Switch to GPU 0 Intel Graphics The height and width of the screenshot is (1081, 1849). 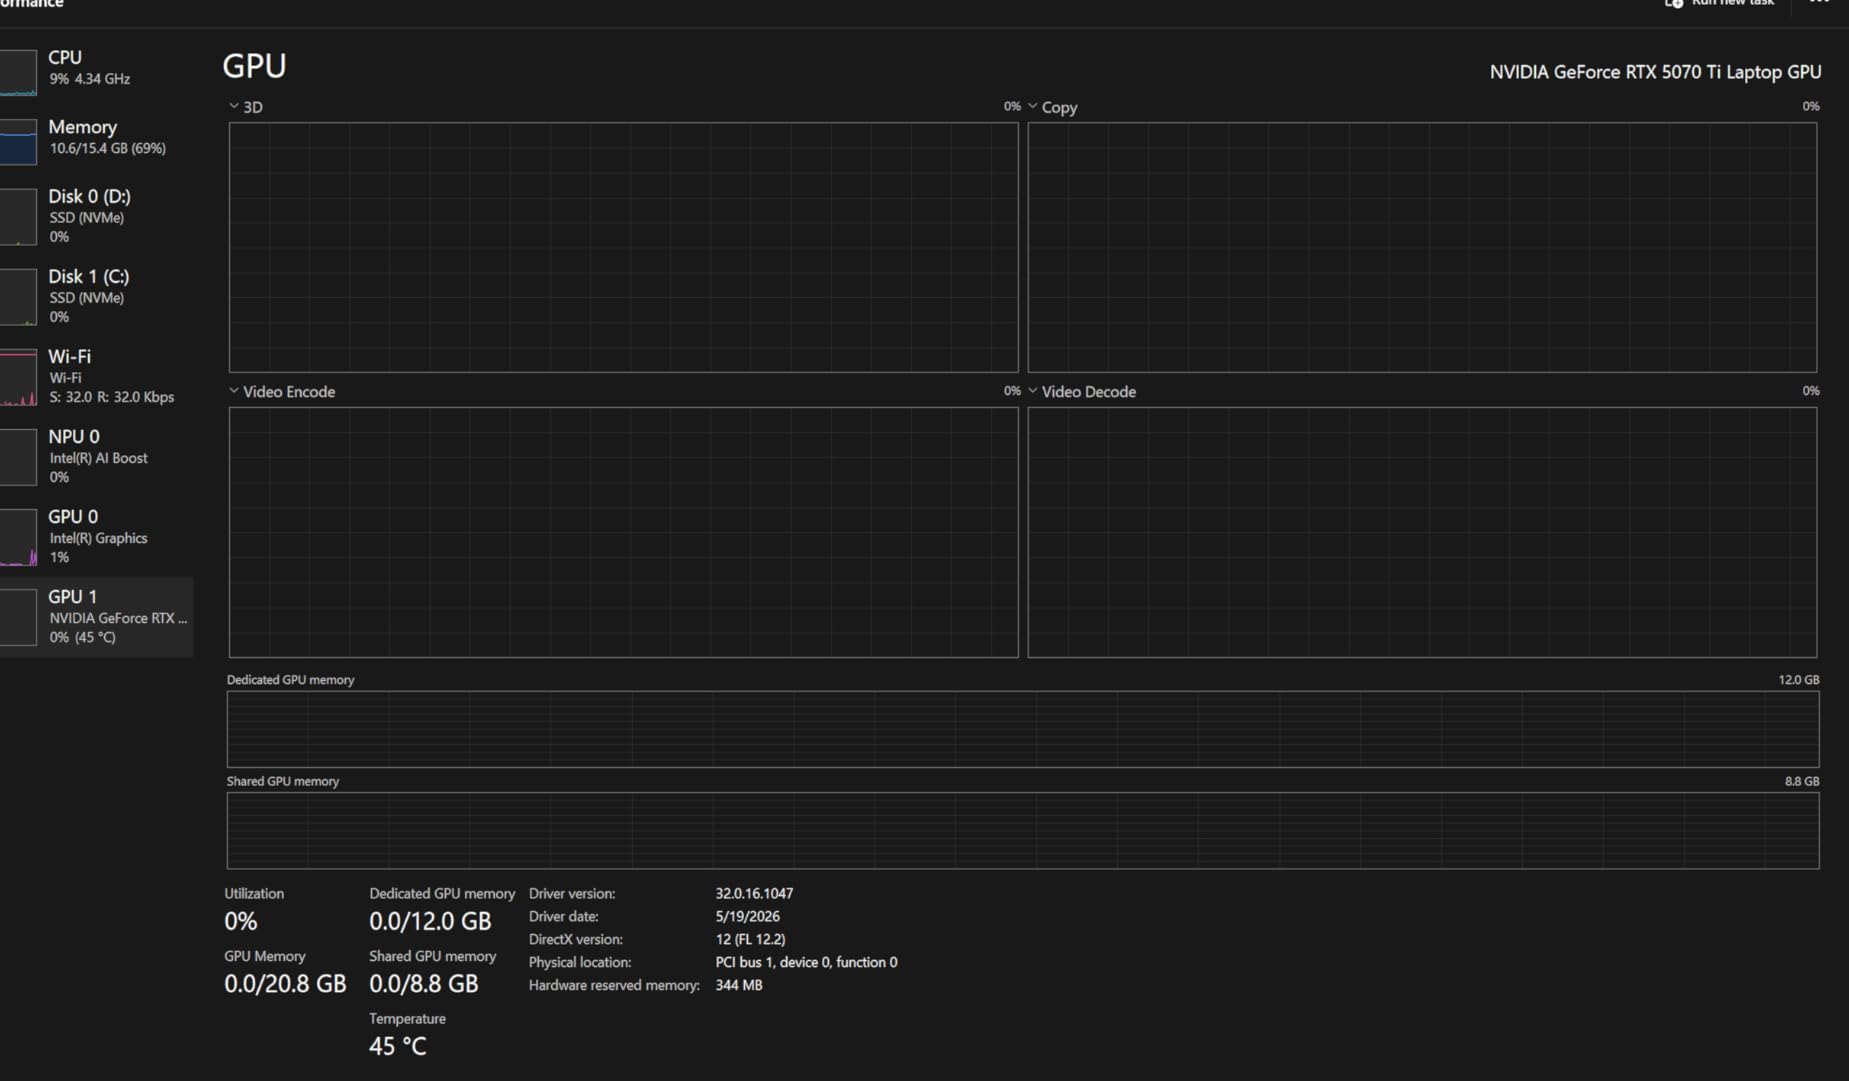pyautogui.click(x=96, y=535)
